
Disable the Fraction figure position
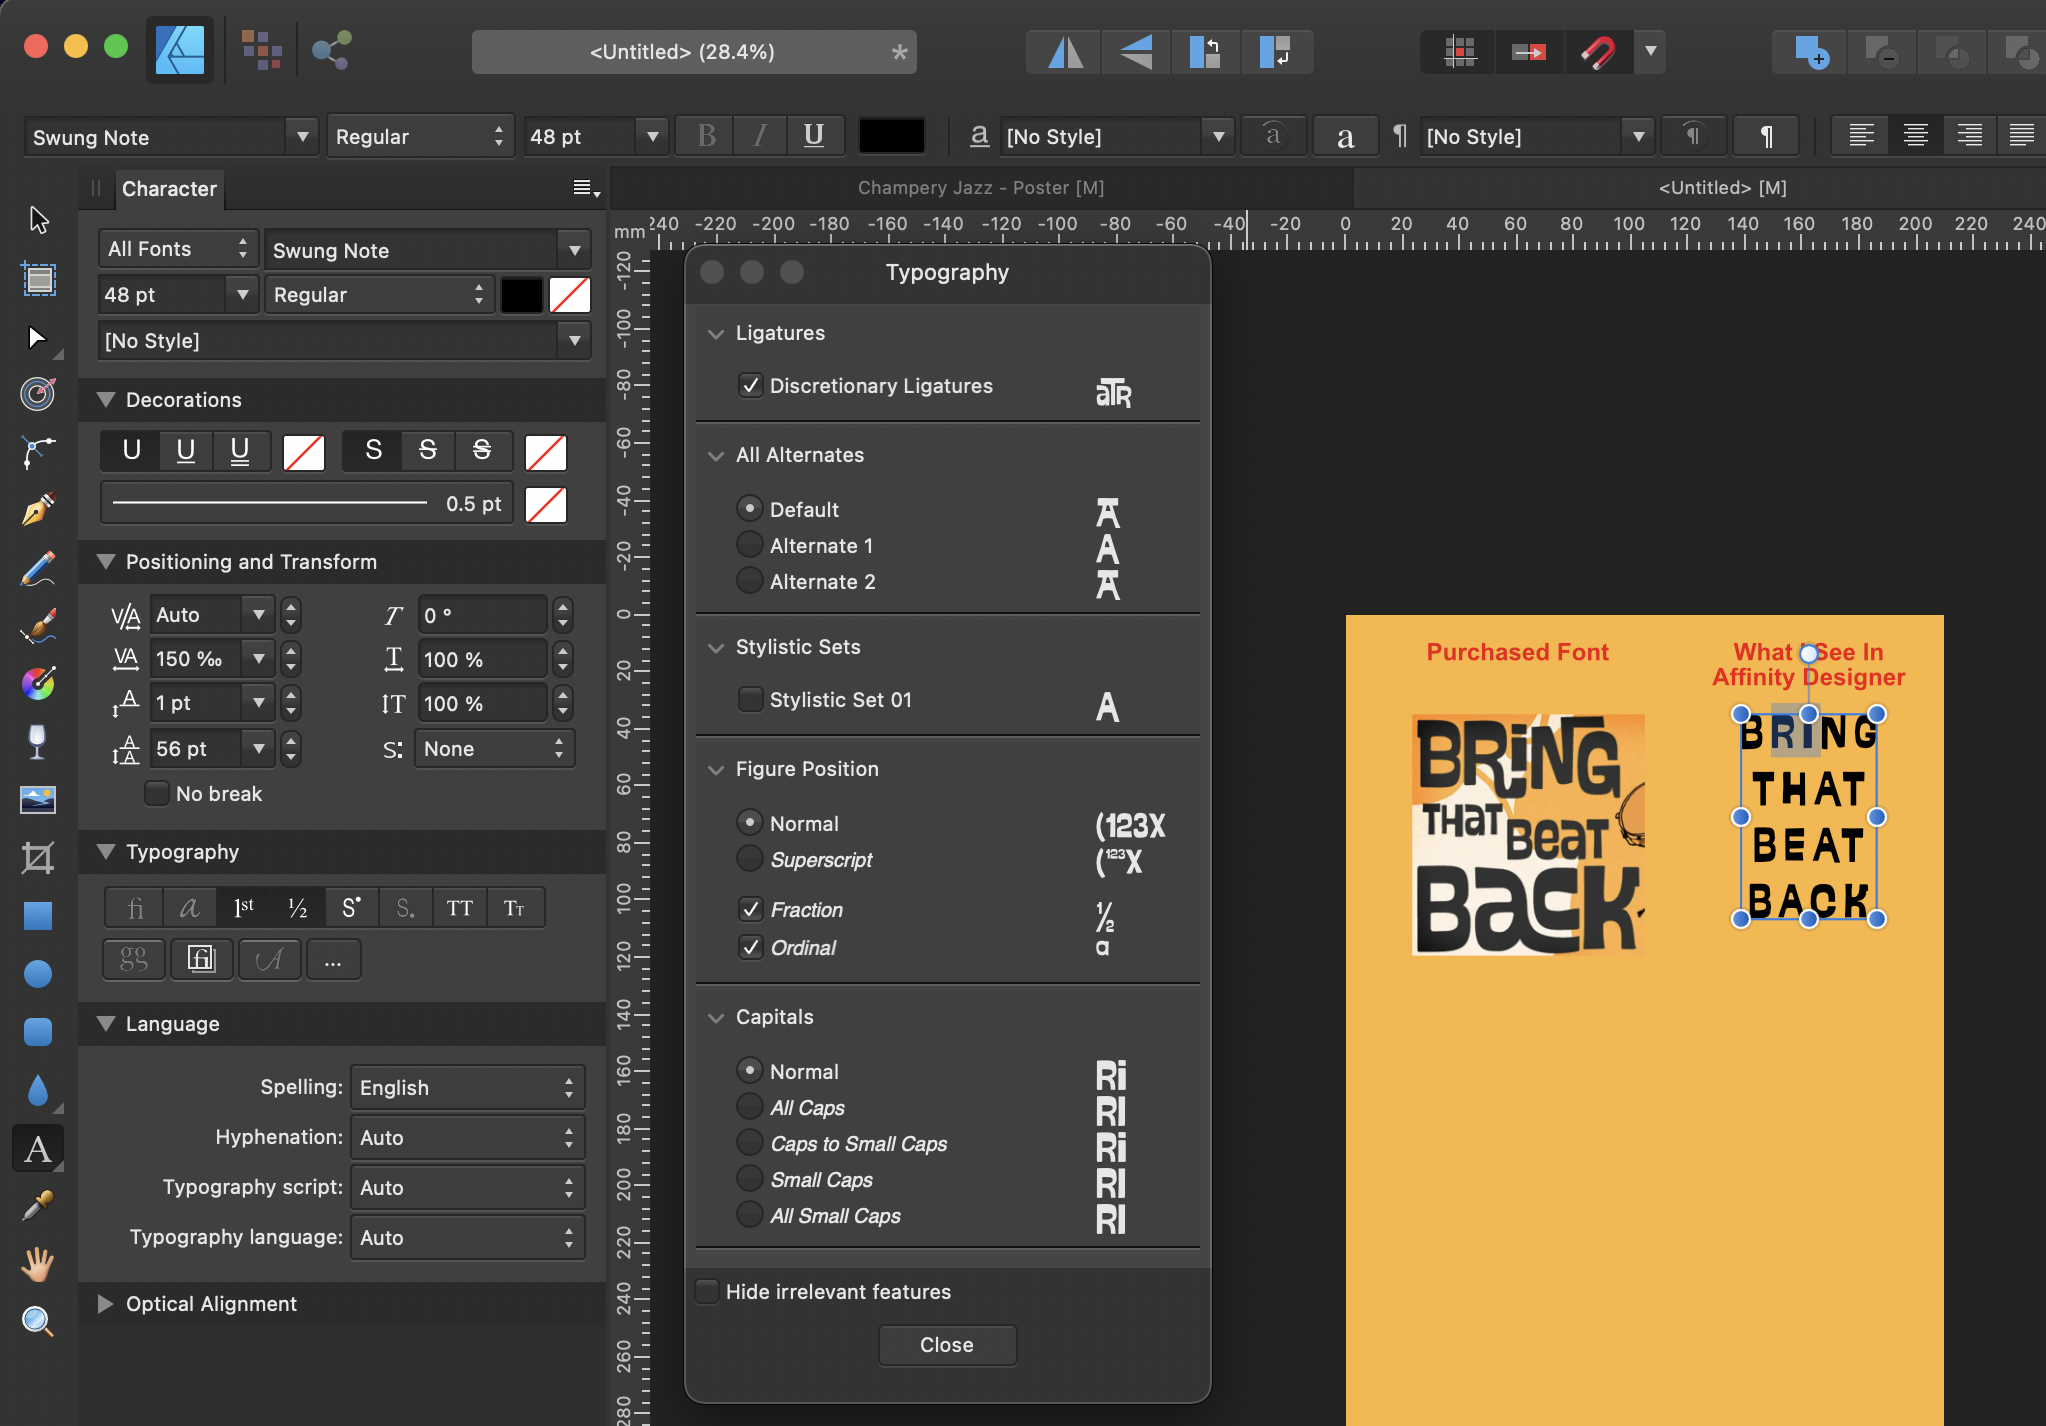click(x=752, y=908)
